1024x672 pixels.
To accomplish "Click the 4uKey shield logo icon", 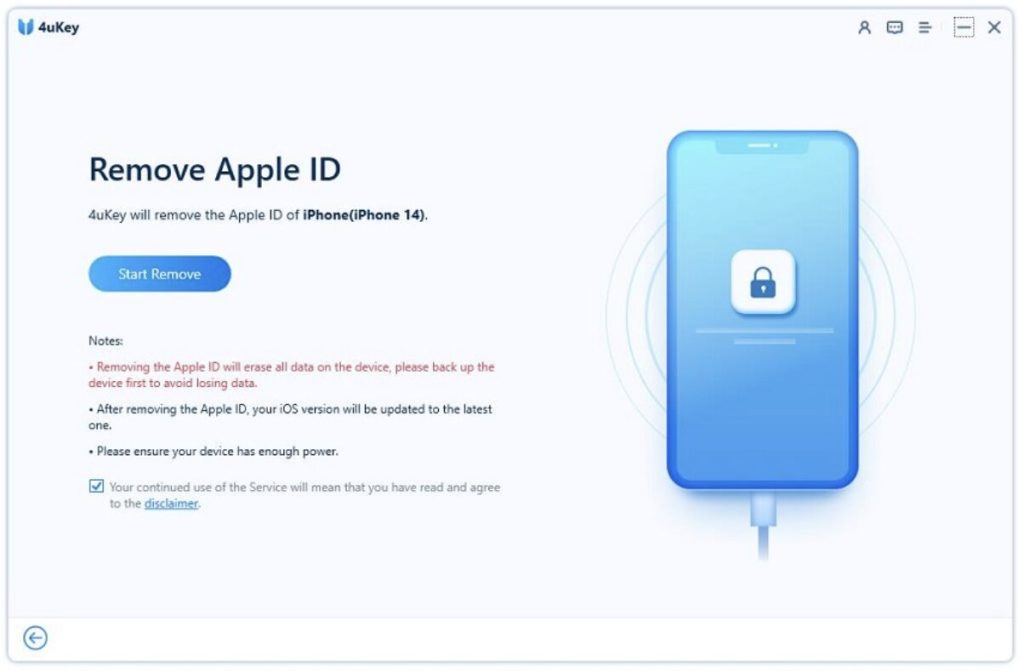I will coord(25,27).
